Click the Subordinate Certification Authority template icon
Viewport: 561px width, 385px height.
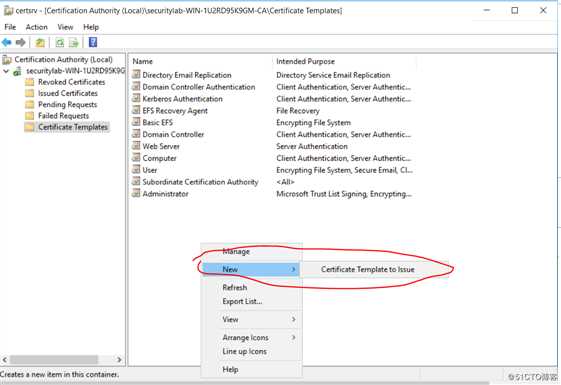pos(136,181)
